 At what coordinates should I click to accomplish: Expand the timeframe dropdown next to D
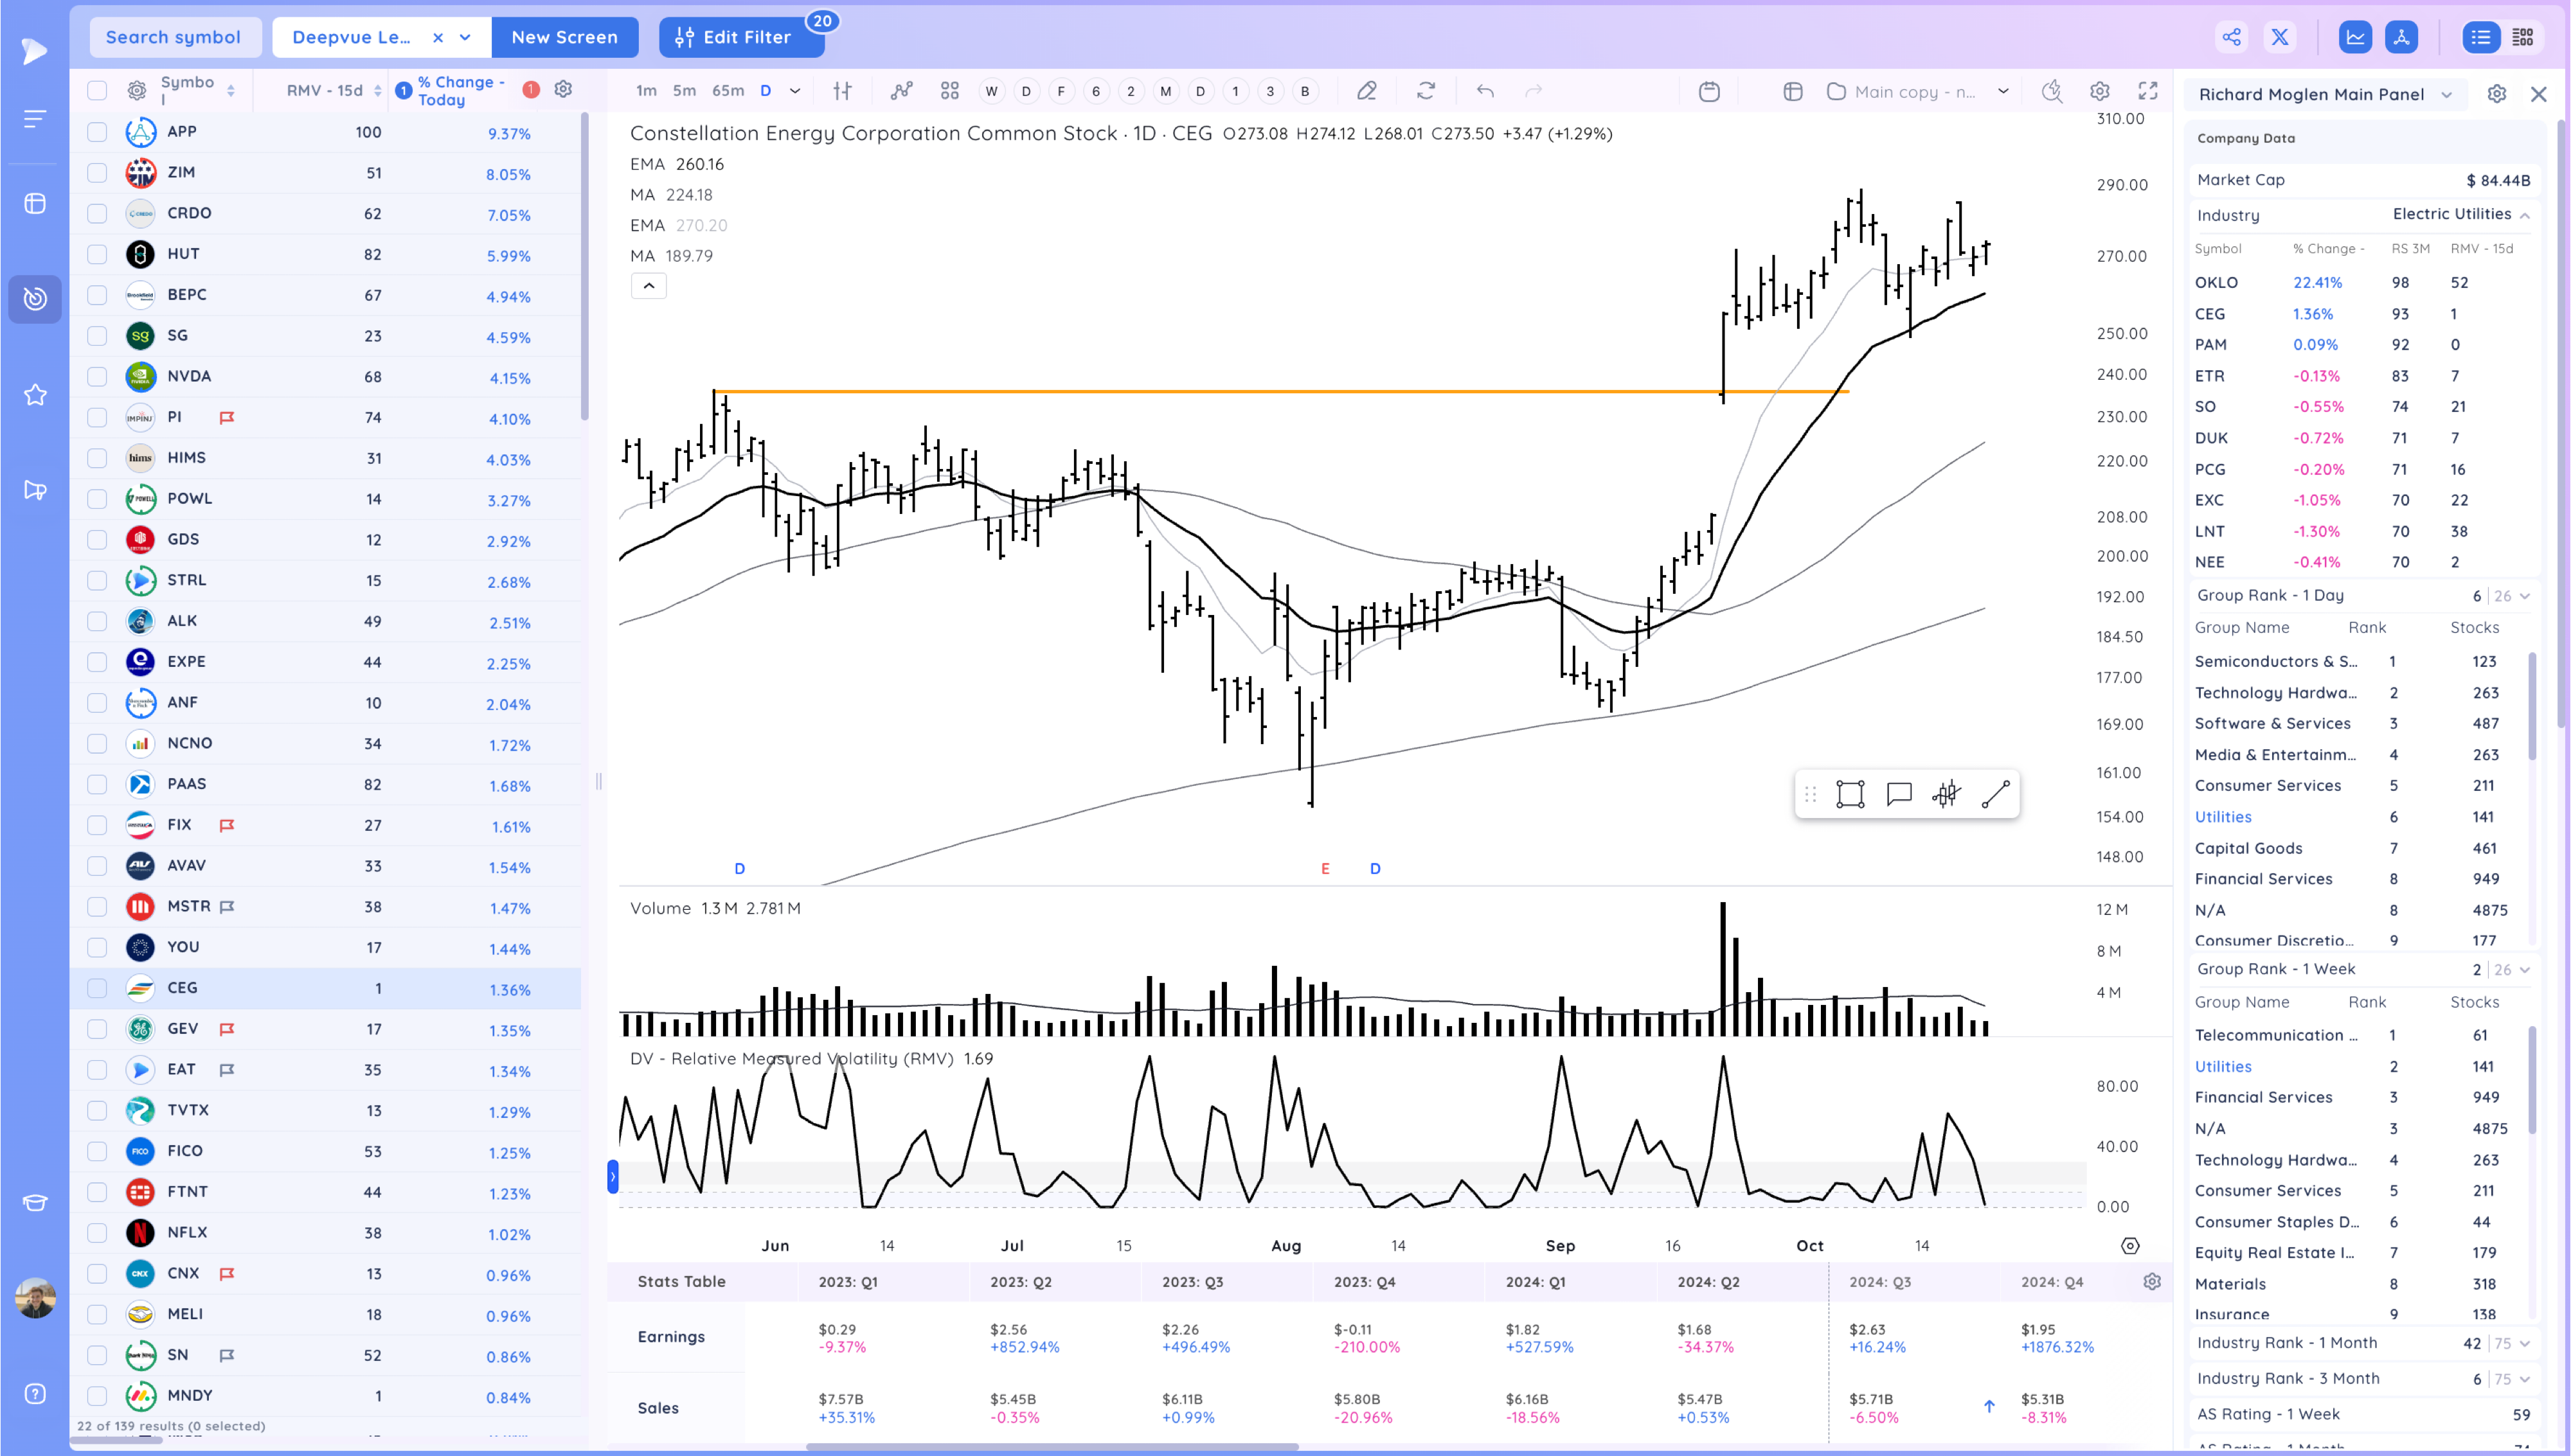795,91
